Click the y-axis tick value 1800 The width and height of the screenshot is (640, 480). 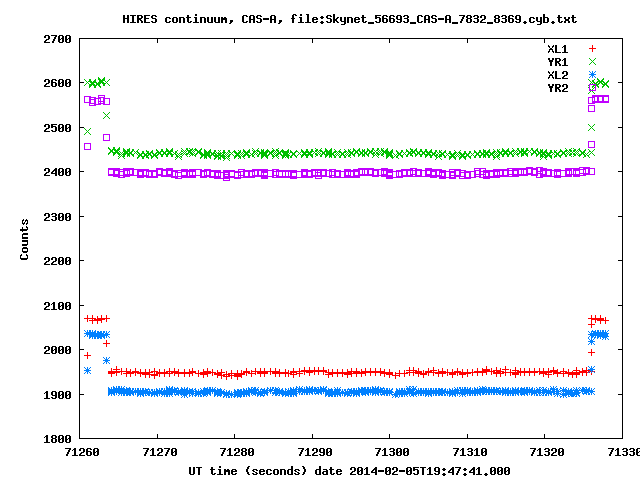(57, 439)
